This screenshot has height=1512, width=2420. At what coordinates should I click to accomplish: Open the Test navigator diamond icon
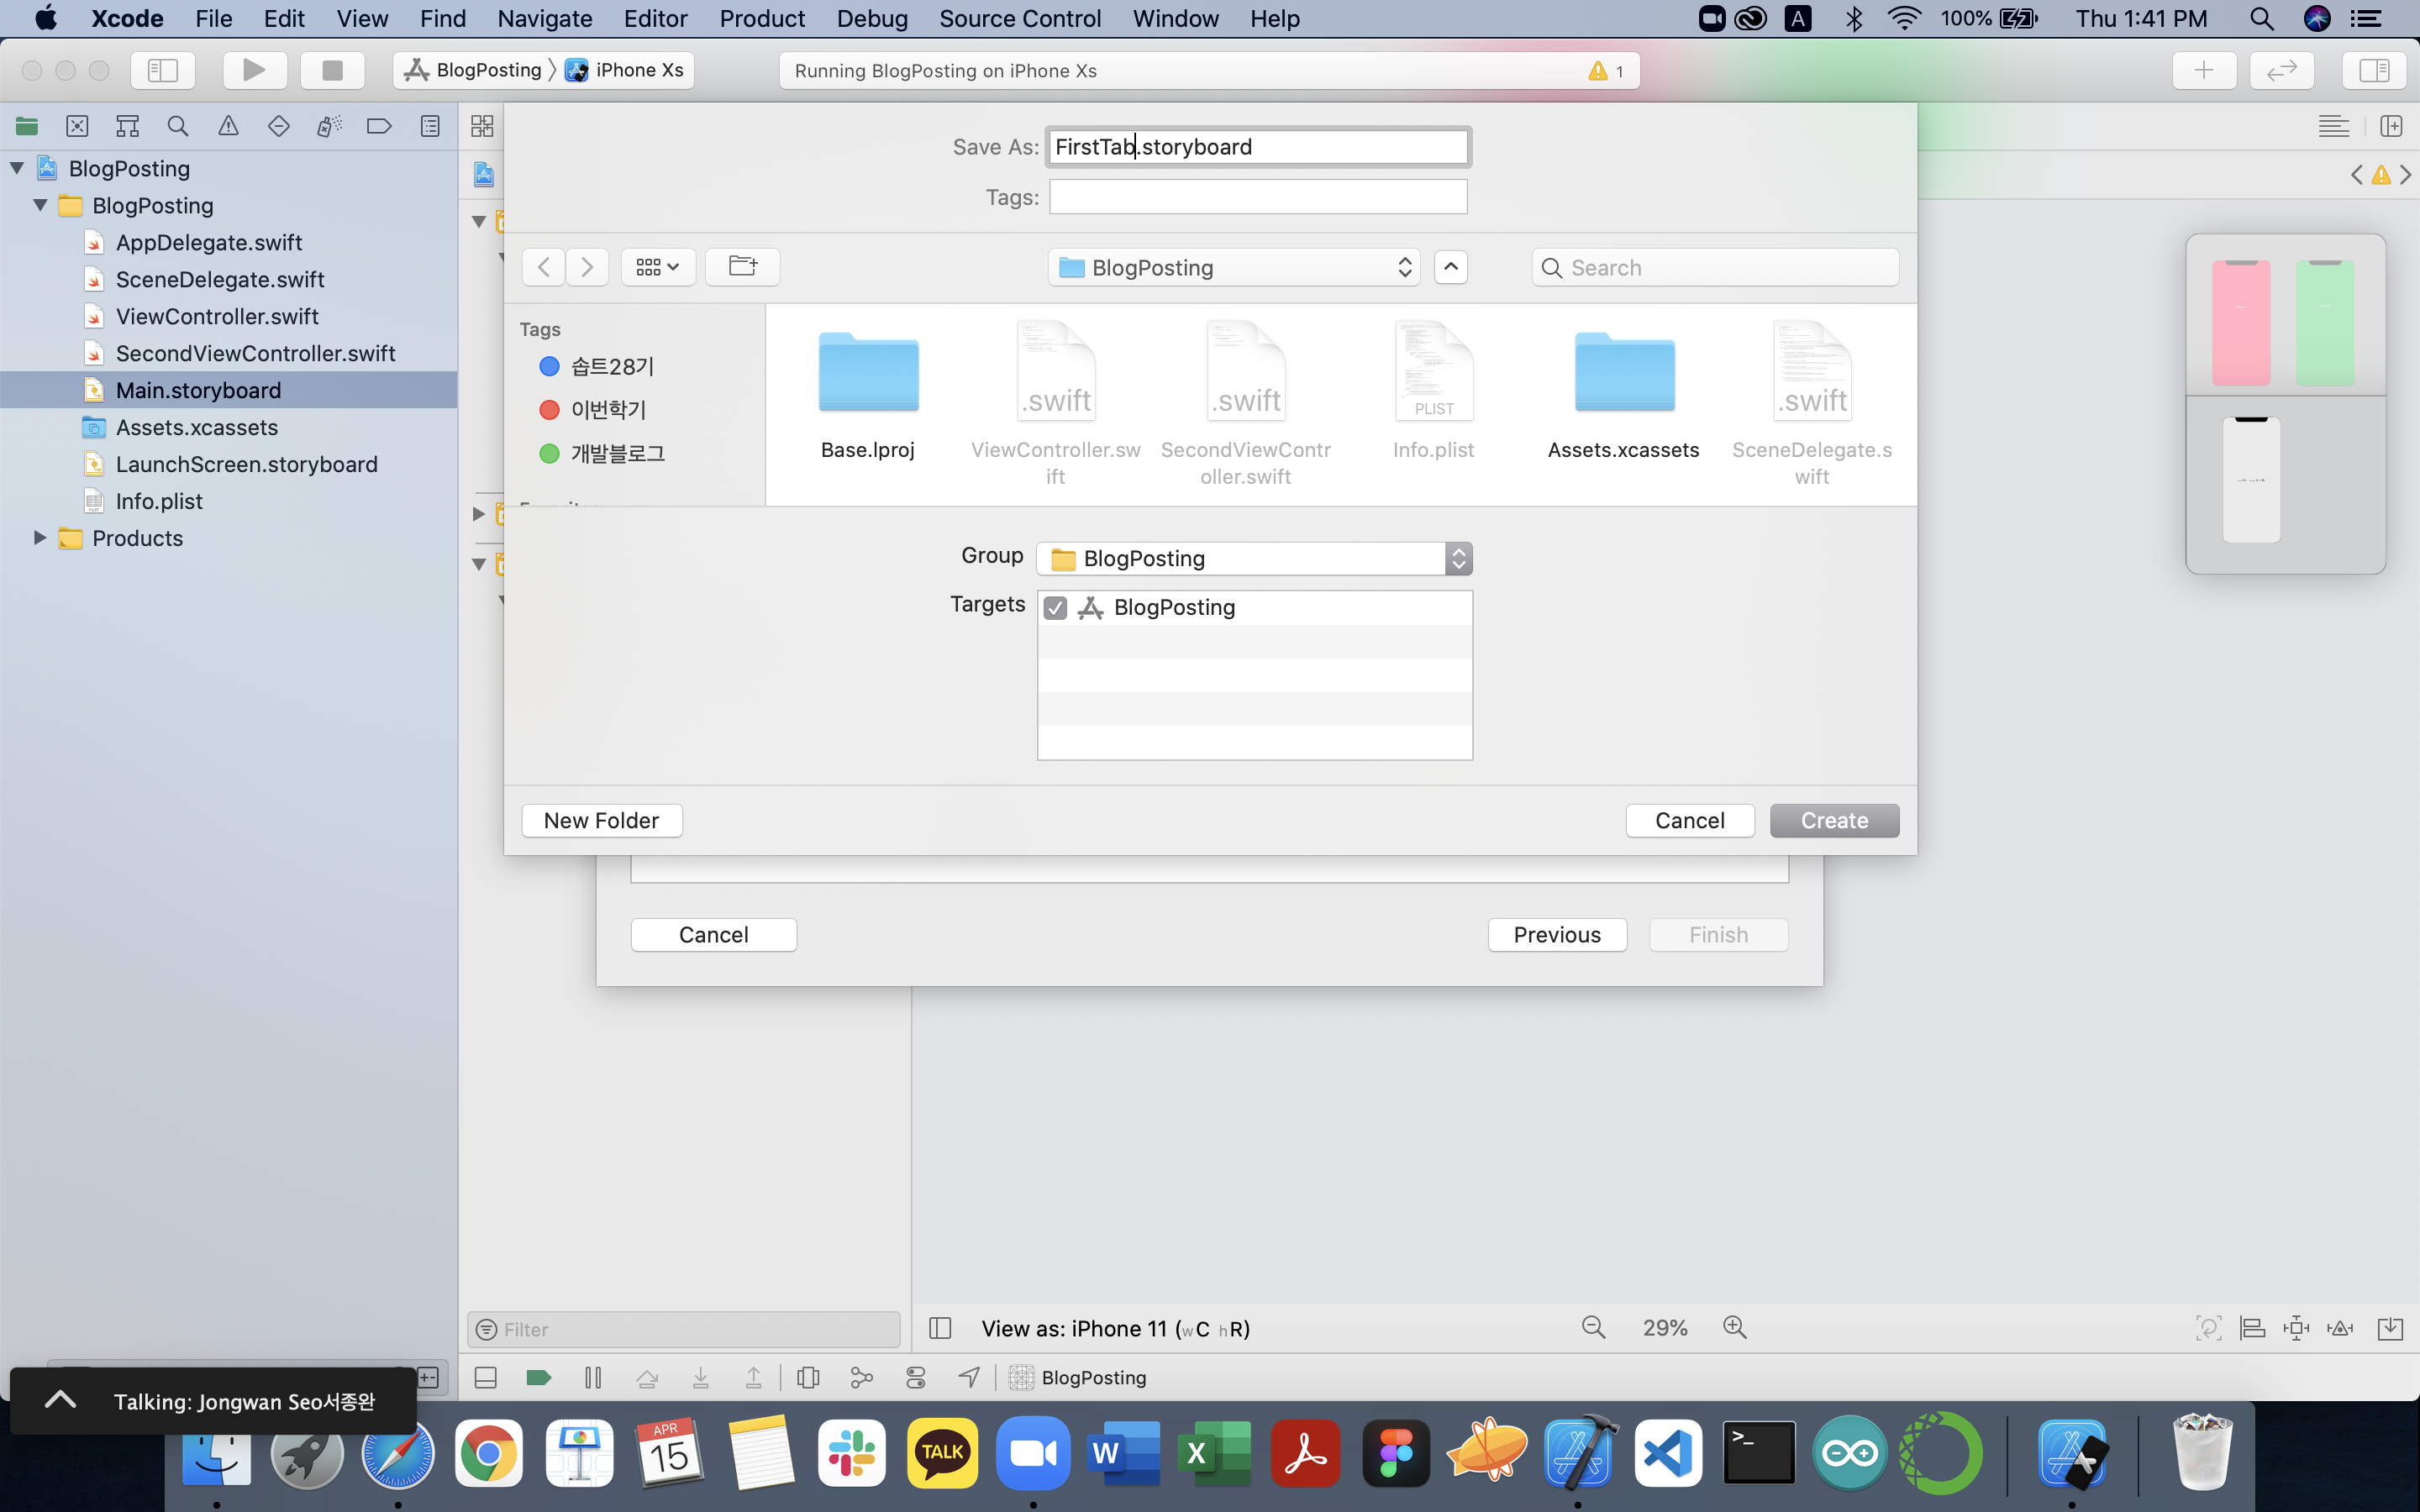pyautogui.click(x=279, y=126)
